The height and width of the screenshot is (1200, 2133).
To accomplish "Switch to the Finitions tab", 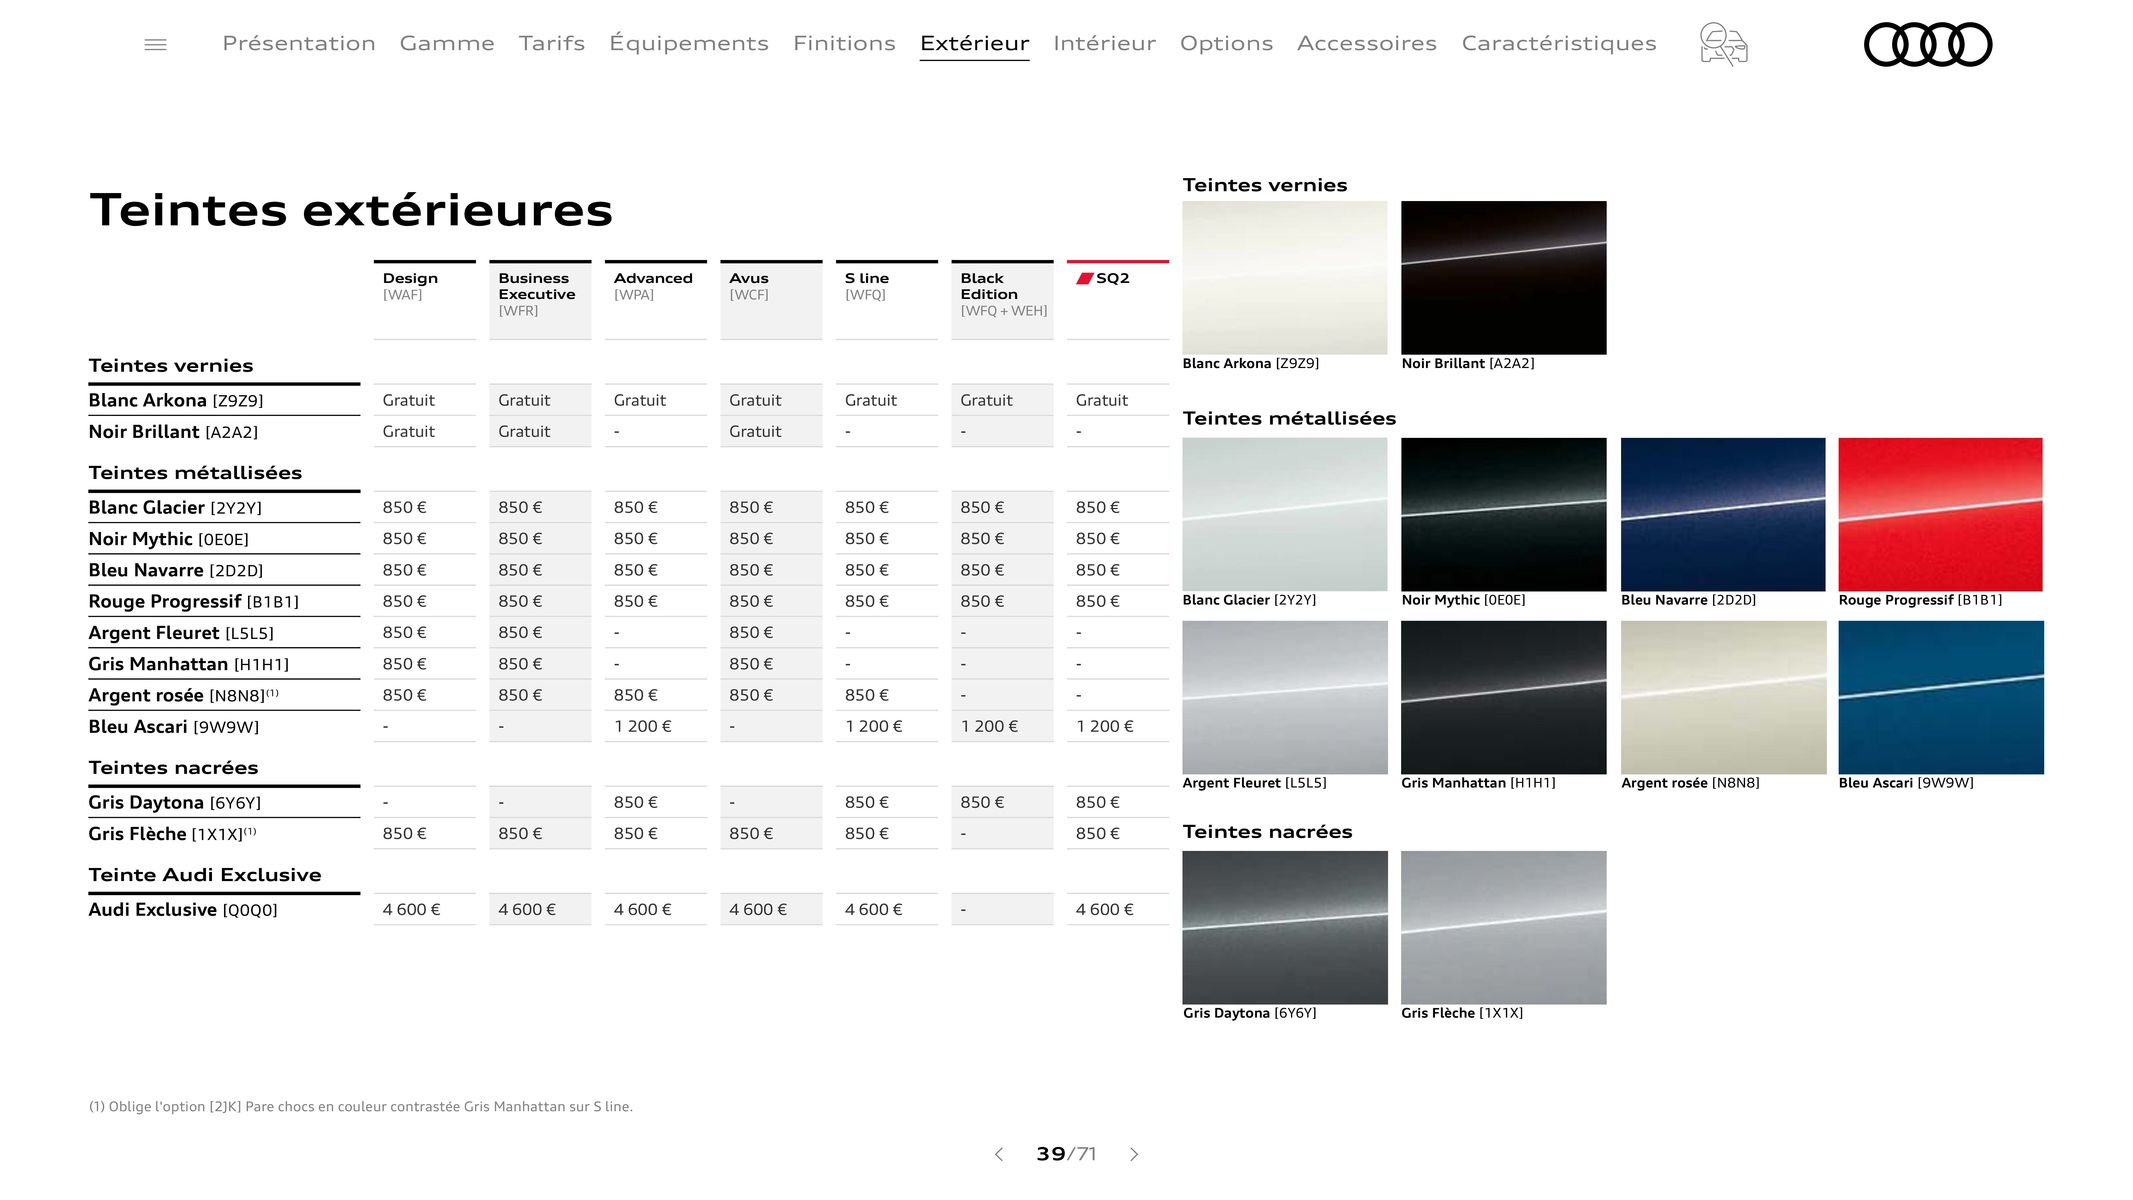I will (844, 43).
